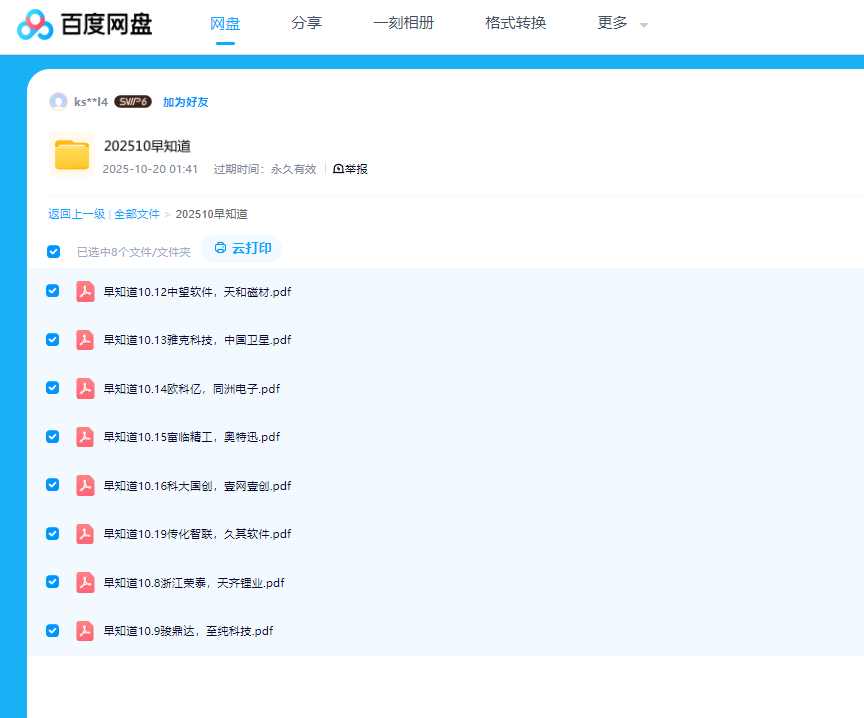Click the SVIP6 membership badge
Image resolution: width=864 pixels, height=718 pixels.
pyautogui.click(x=133, y=102)
